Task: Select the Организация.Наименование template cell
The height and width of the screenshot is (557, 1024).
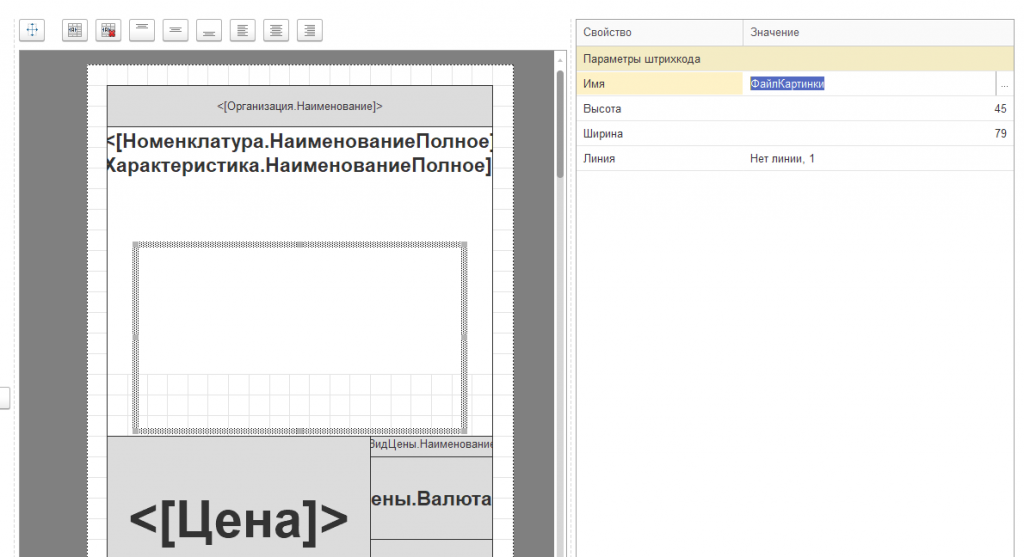Action: coord(300,106)
